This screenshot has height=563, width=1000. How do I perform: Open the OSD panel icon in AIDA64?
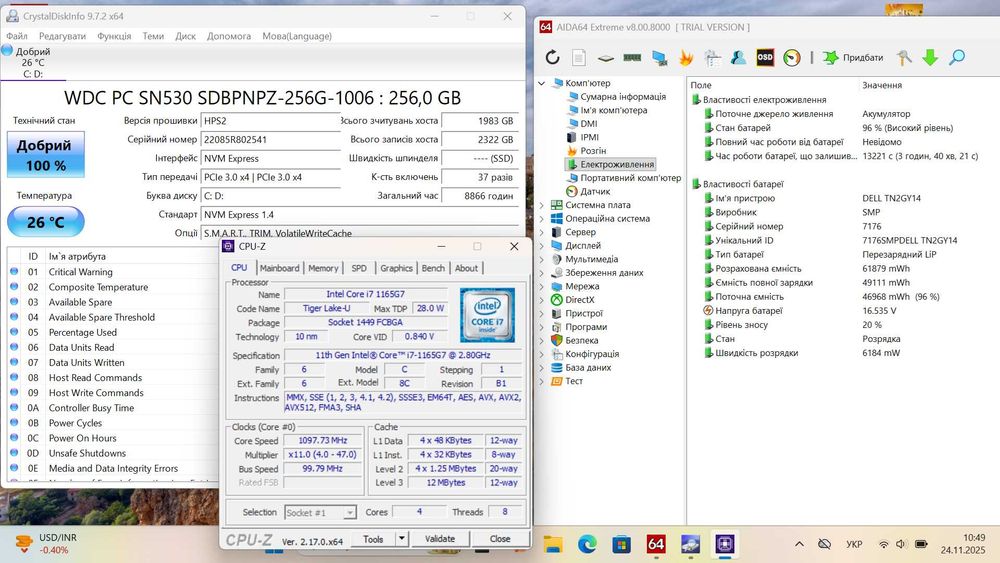point(765,57)
